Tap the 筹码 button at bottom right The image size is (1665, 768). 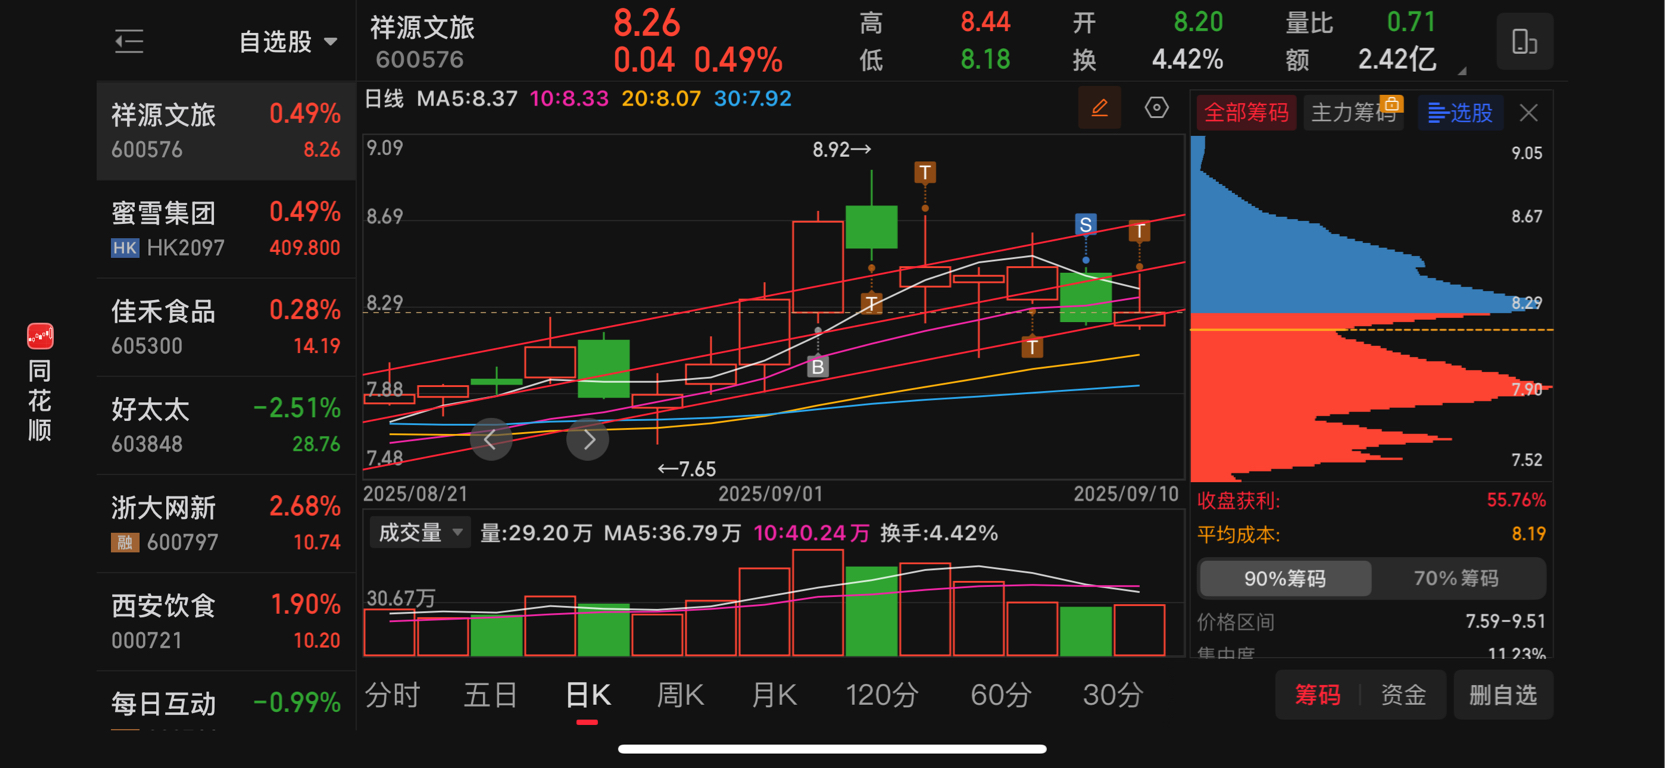1317,695
